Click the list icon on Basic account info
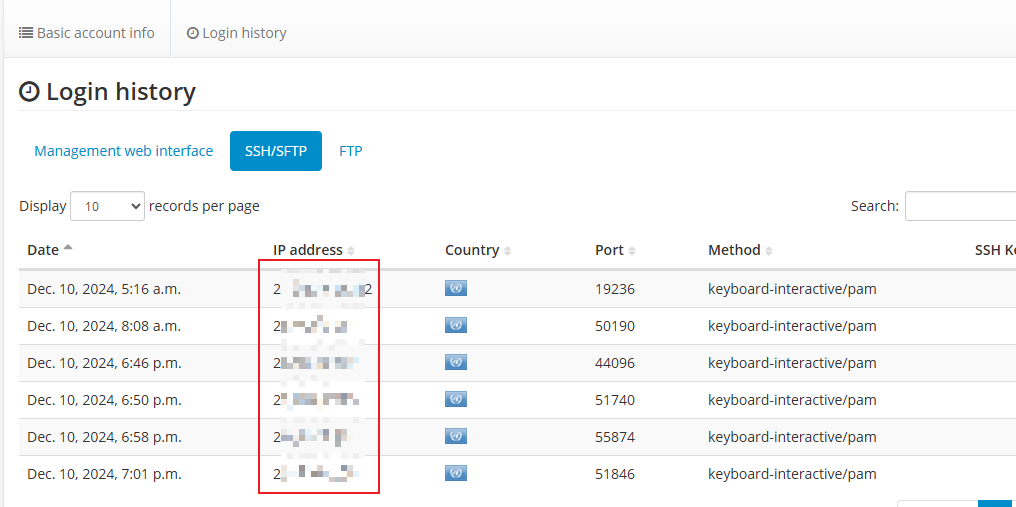Image resolution: width=1016 pixels, height=507 pixels. [x=26, y=33]
